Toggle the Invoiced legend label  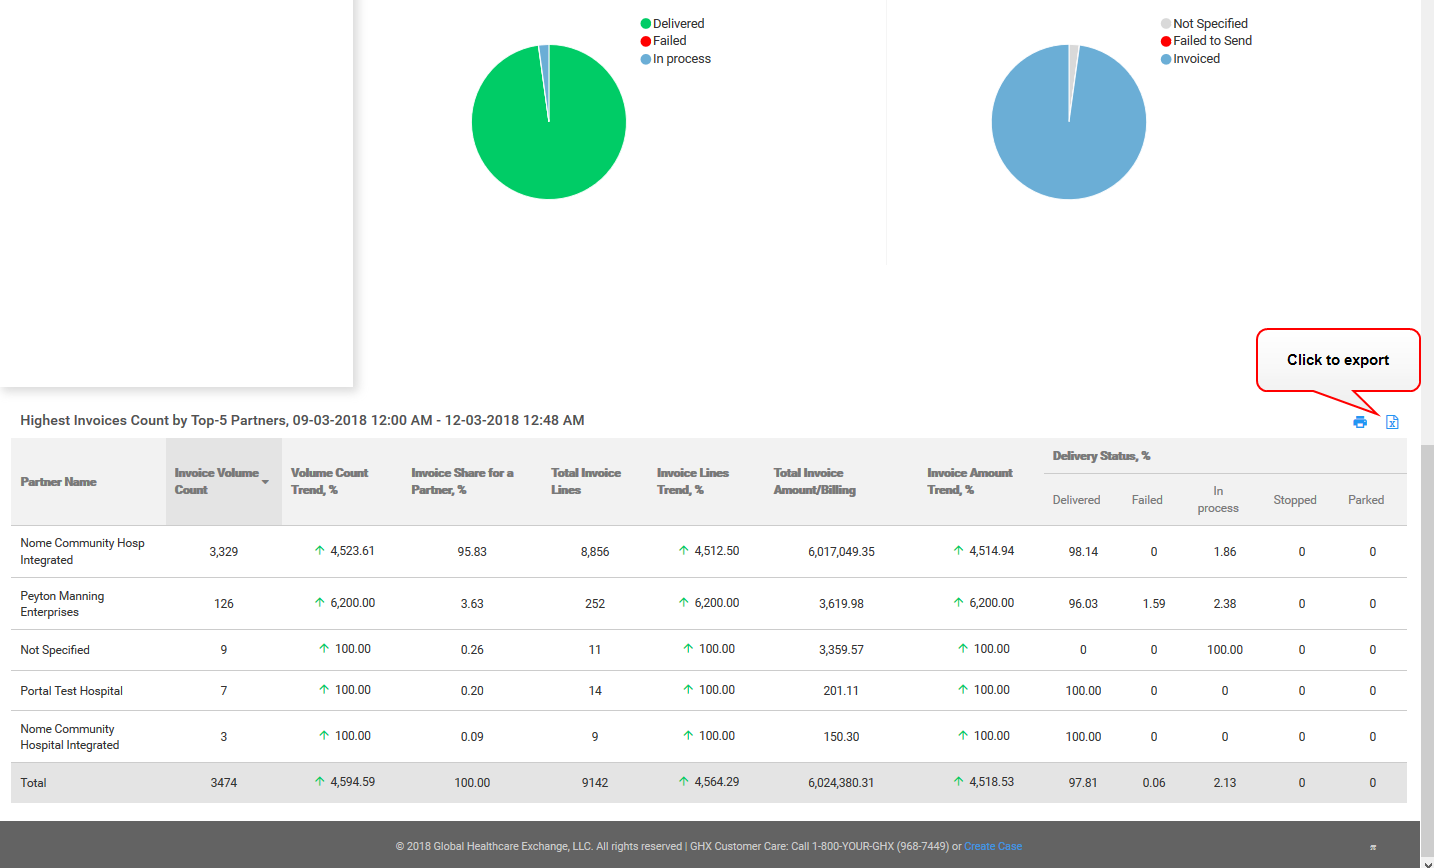[1196, 59]
